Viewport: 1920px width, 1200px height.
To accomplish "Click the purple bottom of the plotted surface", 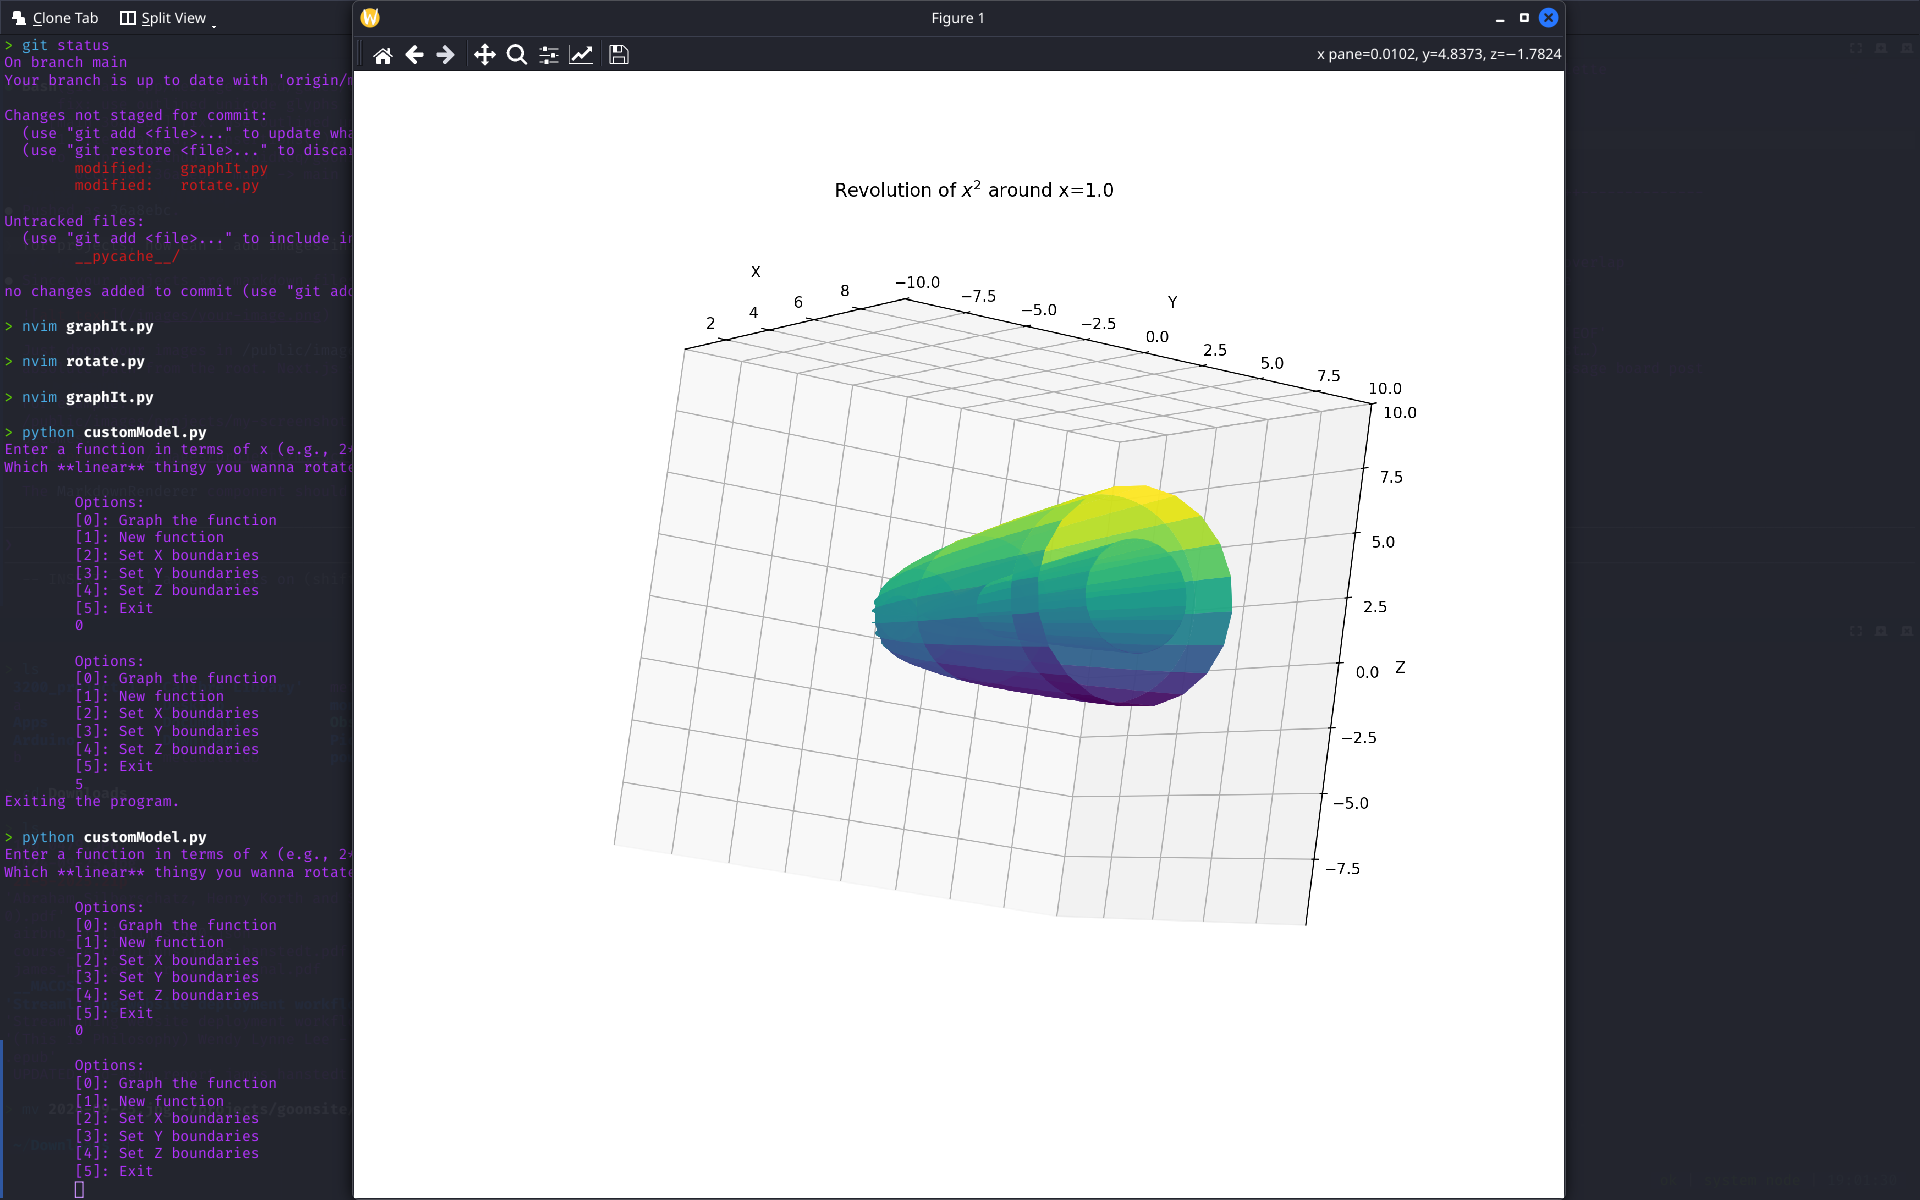I will 1100,690.
